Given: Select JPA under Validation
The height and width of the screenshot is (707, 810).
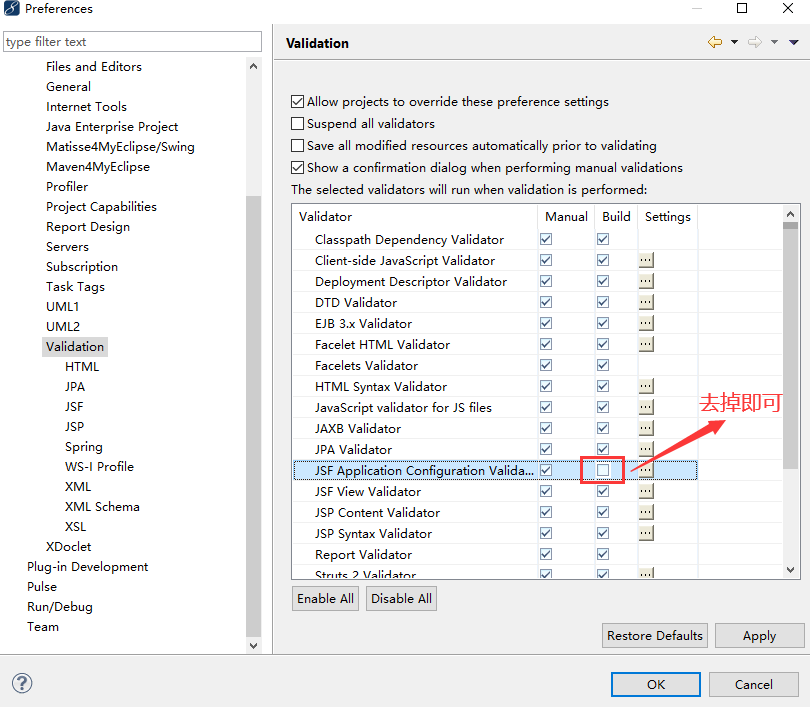Looking at the screenshot, I should pos(75,387).
